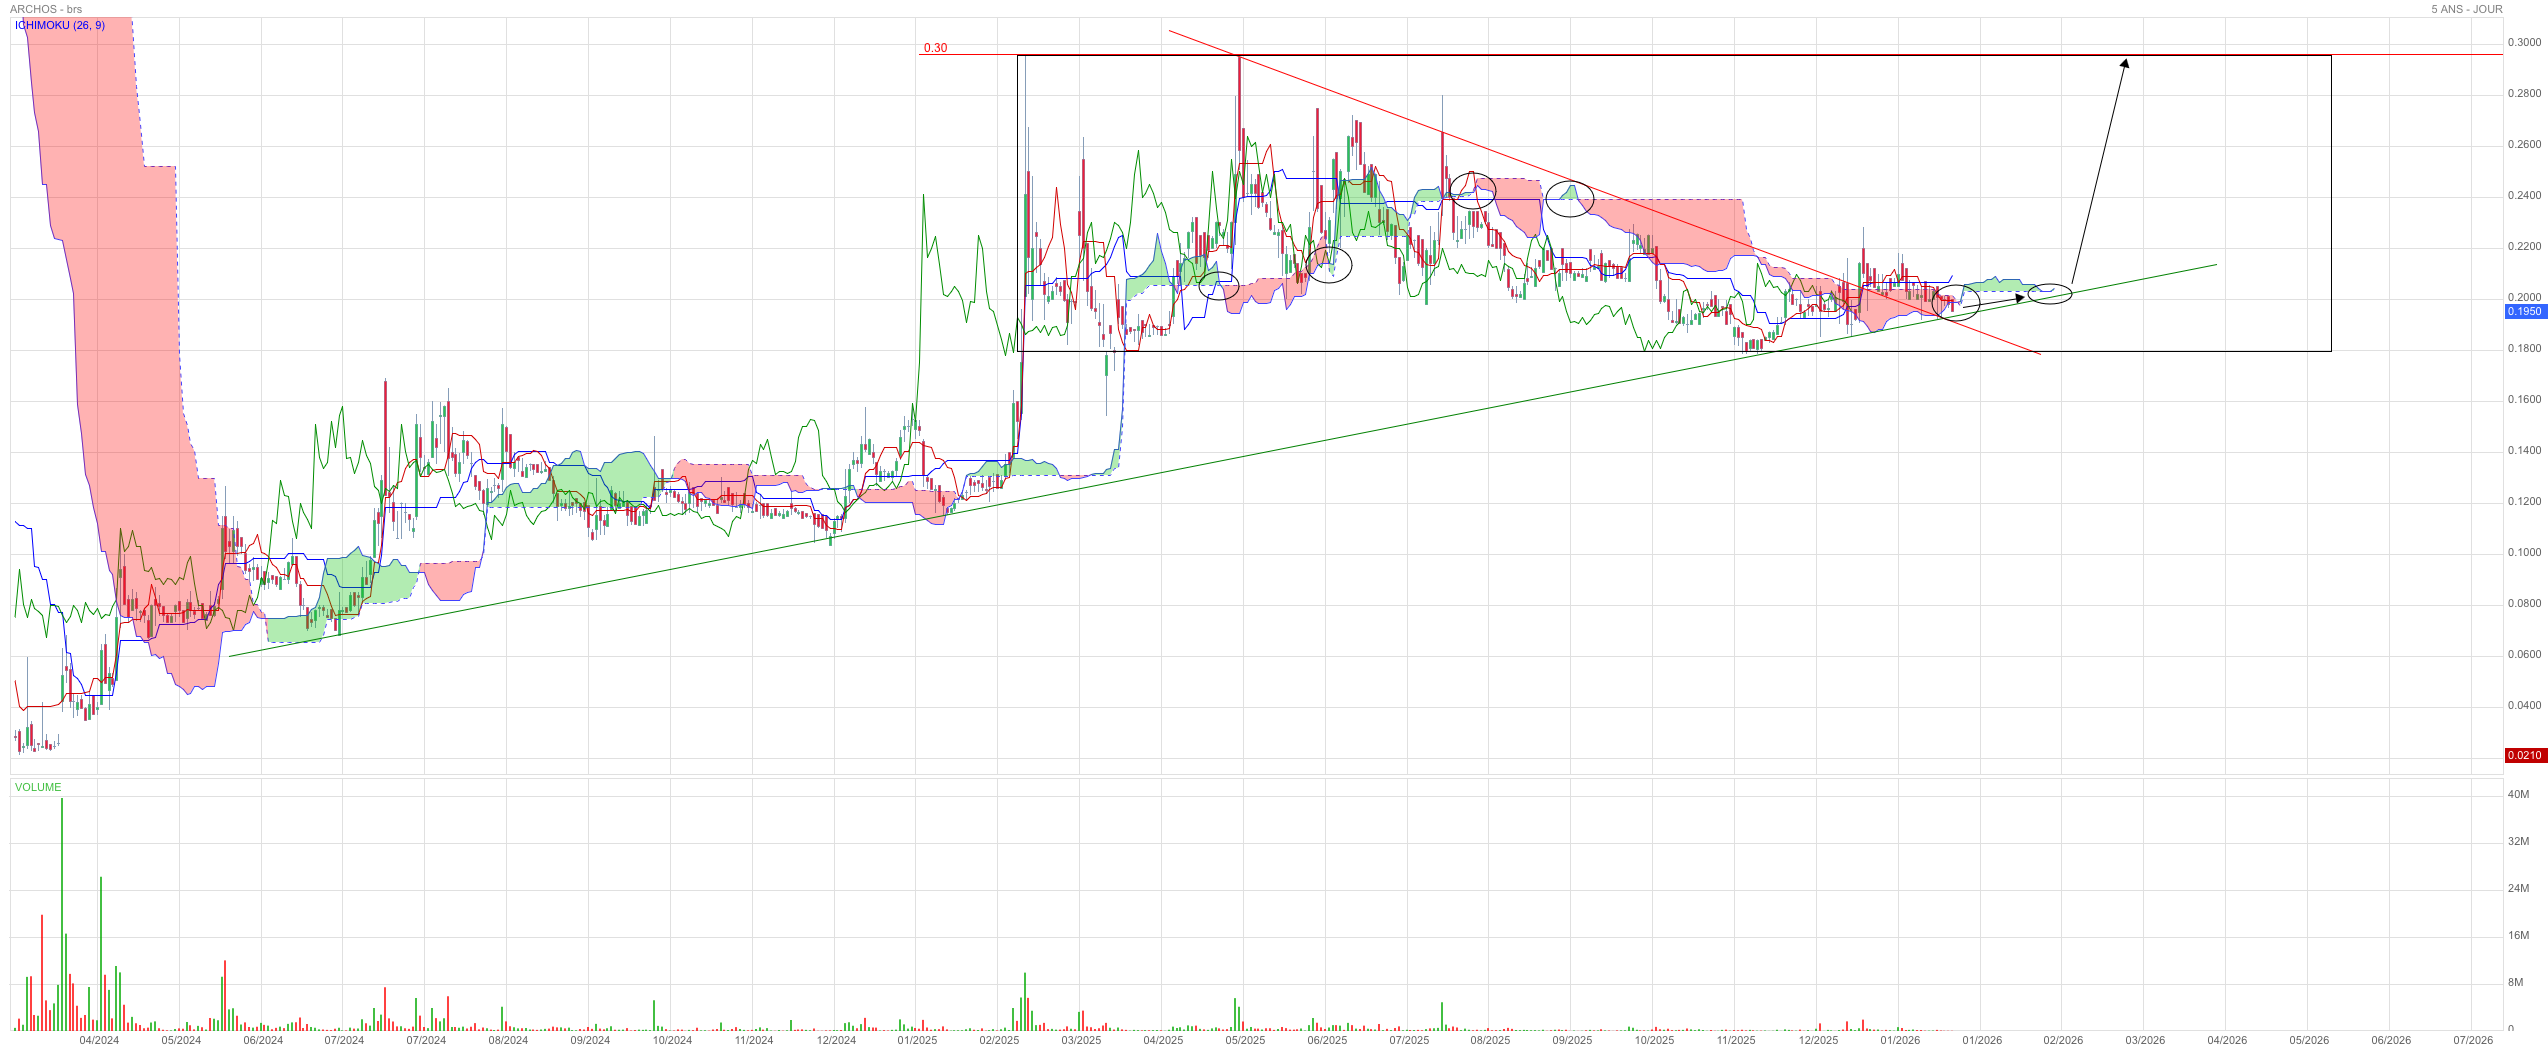
Task: Click the 09/2024 date axis label
Action: pyautogui.click(x=590, y=1040)
